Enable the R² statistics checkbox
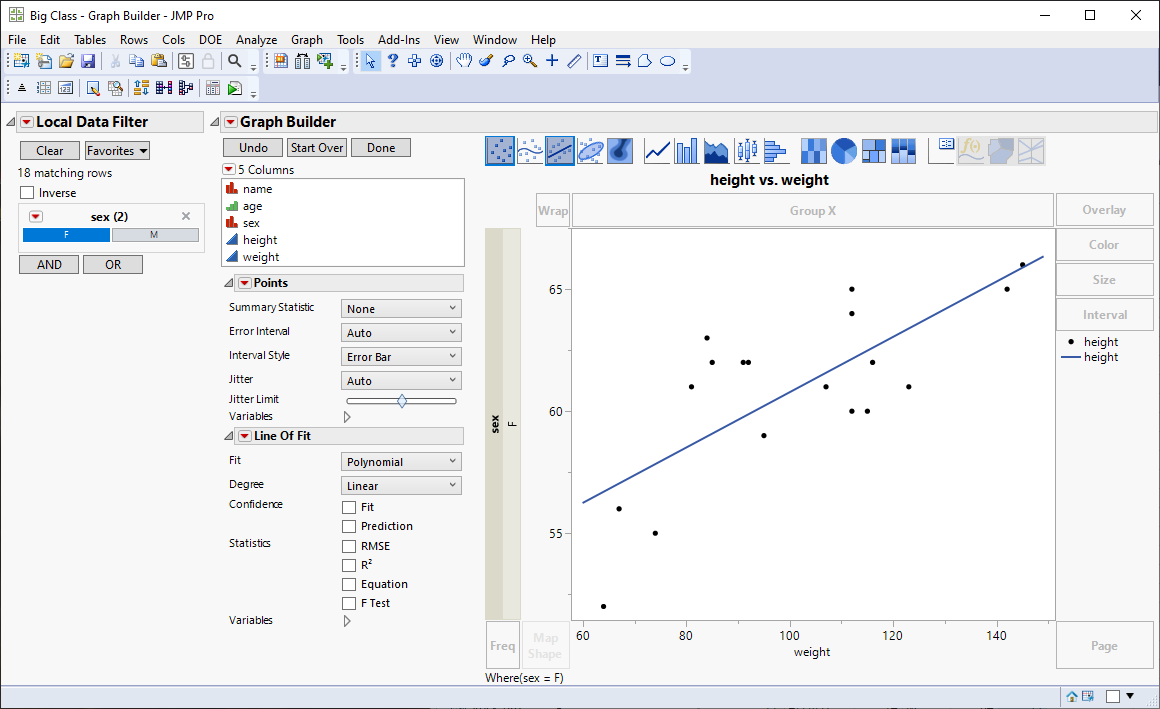This screenshot has height=709, width=1160. click(349, 566)
